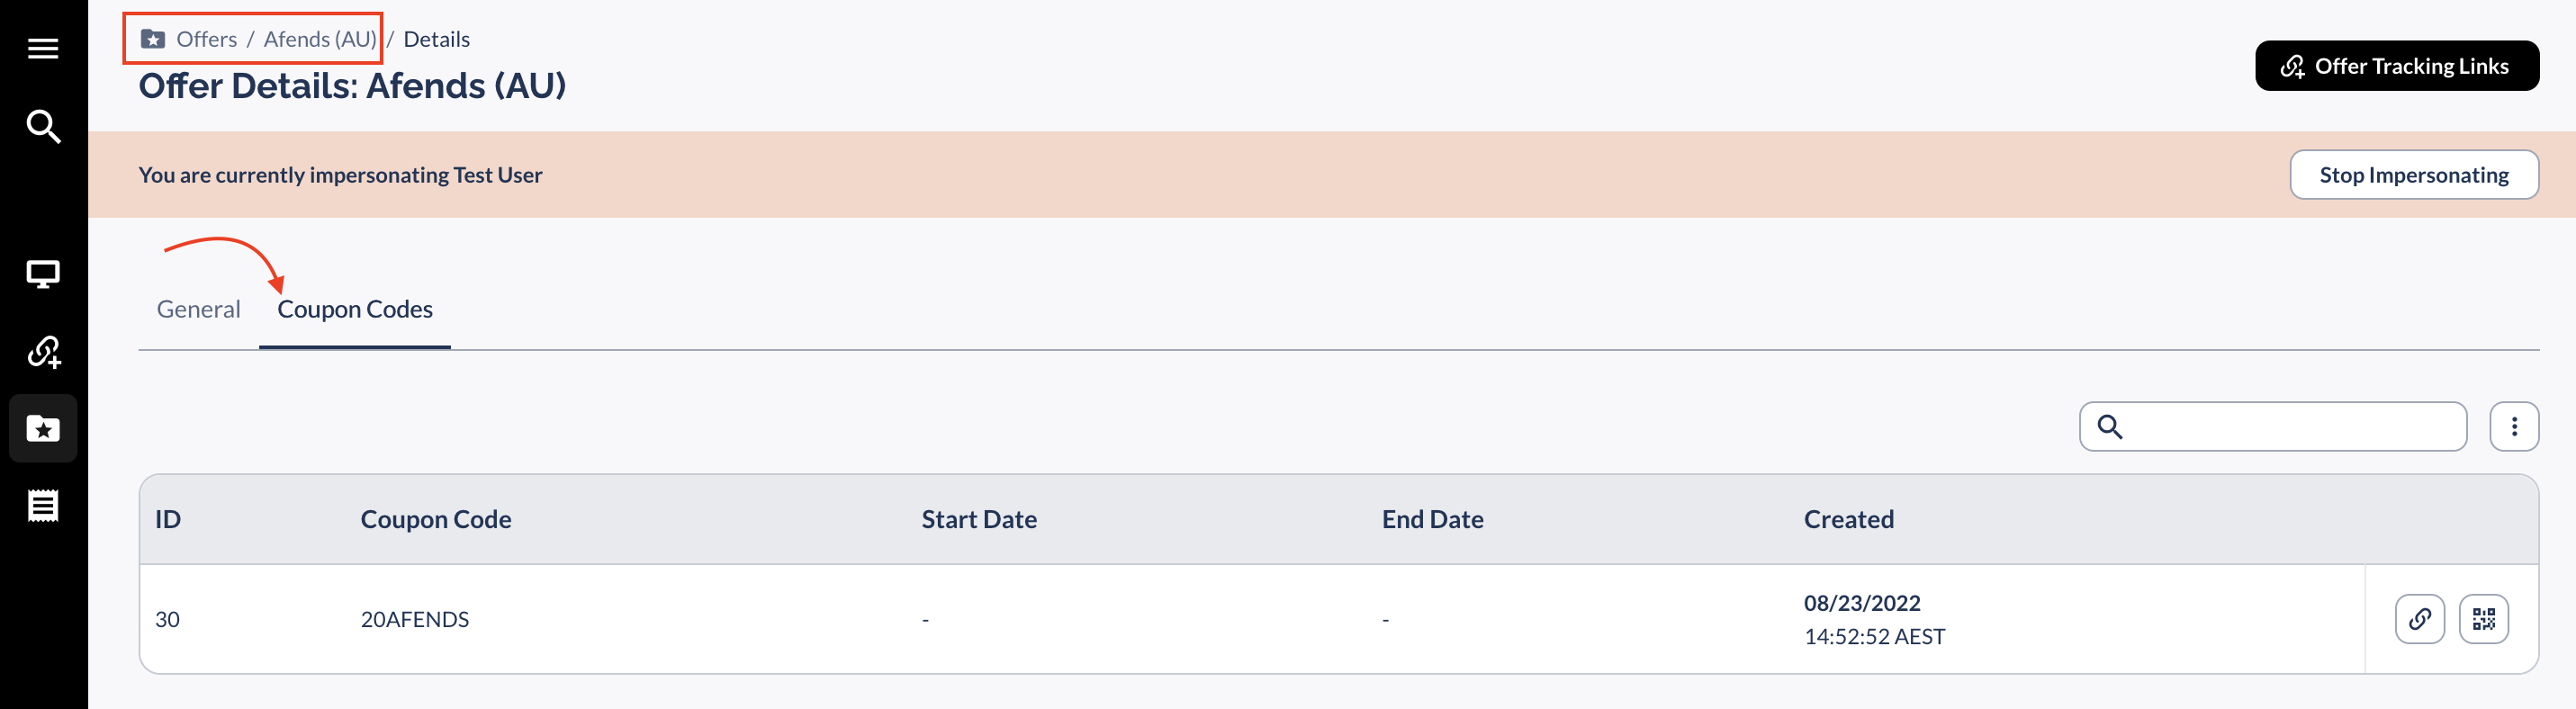Open the tracking links icon in sidebar
This screenshot has height=709, width=2576.
coord(43,351)
